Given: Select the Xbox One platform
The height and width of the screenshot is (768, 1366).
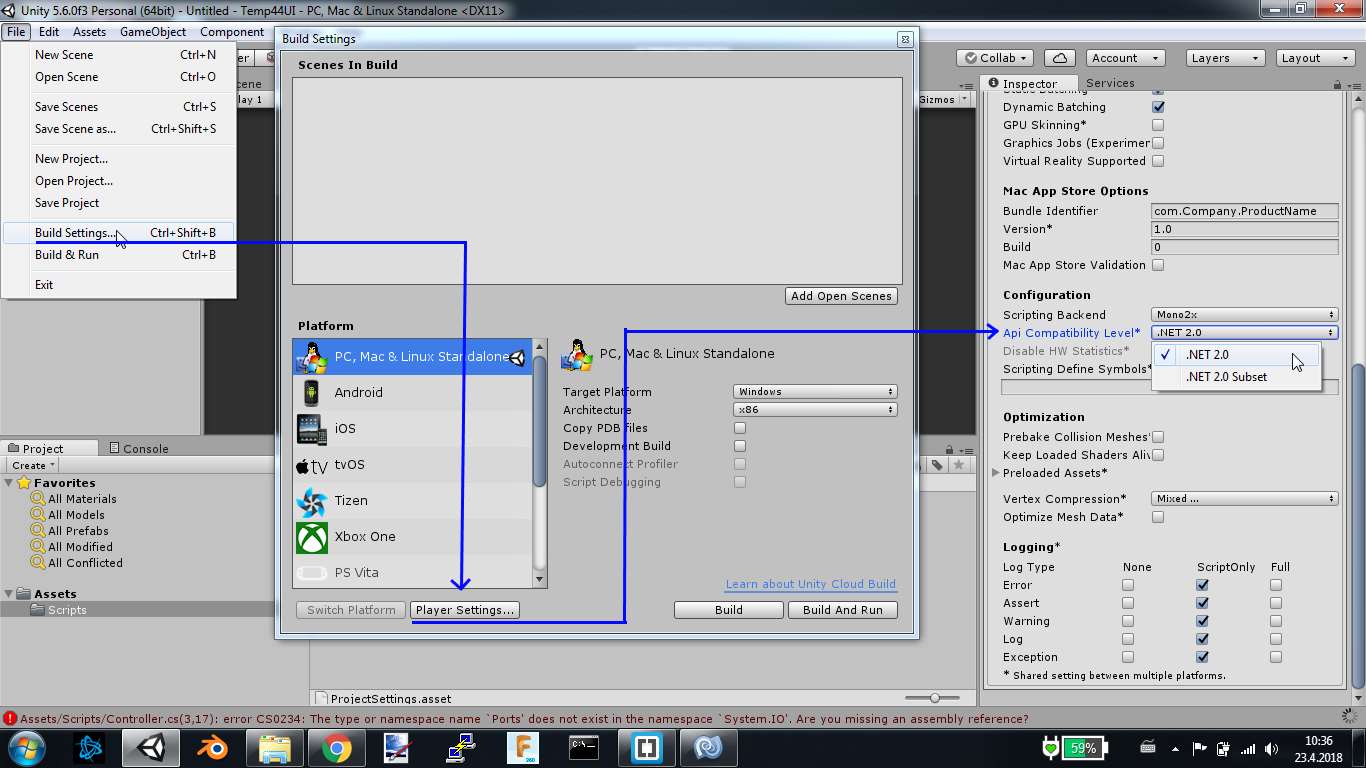Looking at the screenshot, I should click(413, 536).
